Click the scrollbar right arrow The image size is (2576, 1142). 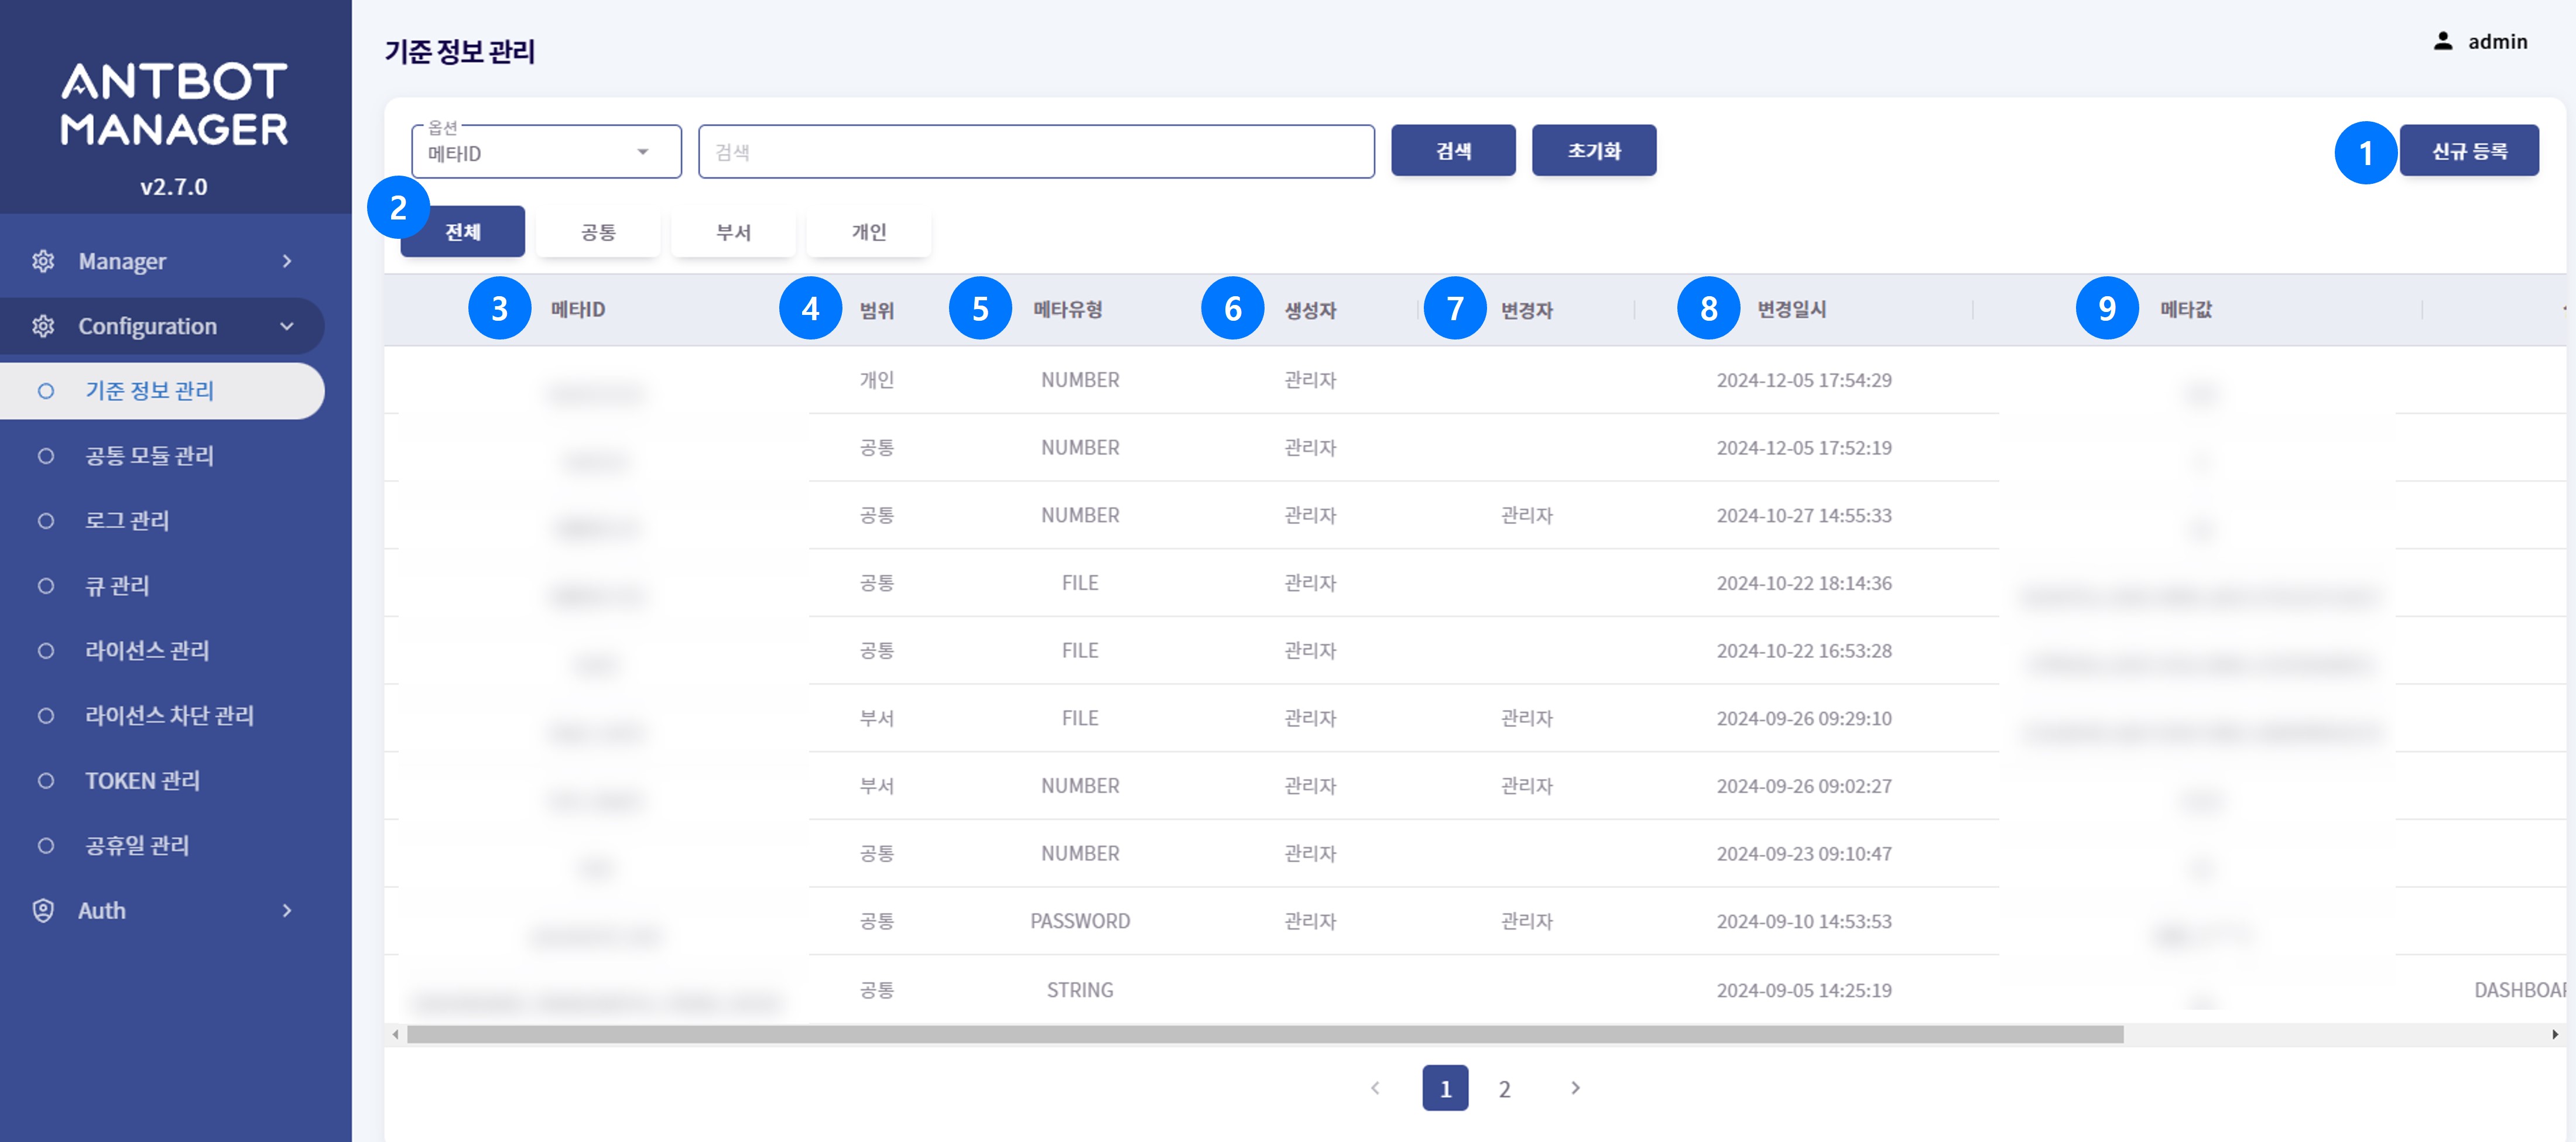[x=2555, y=1035]
